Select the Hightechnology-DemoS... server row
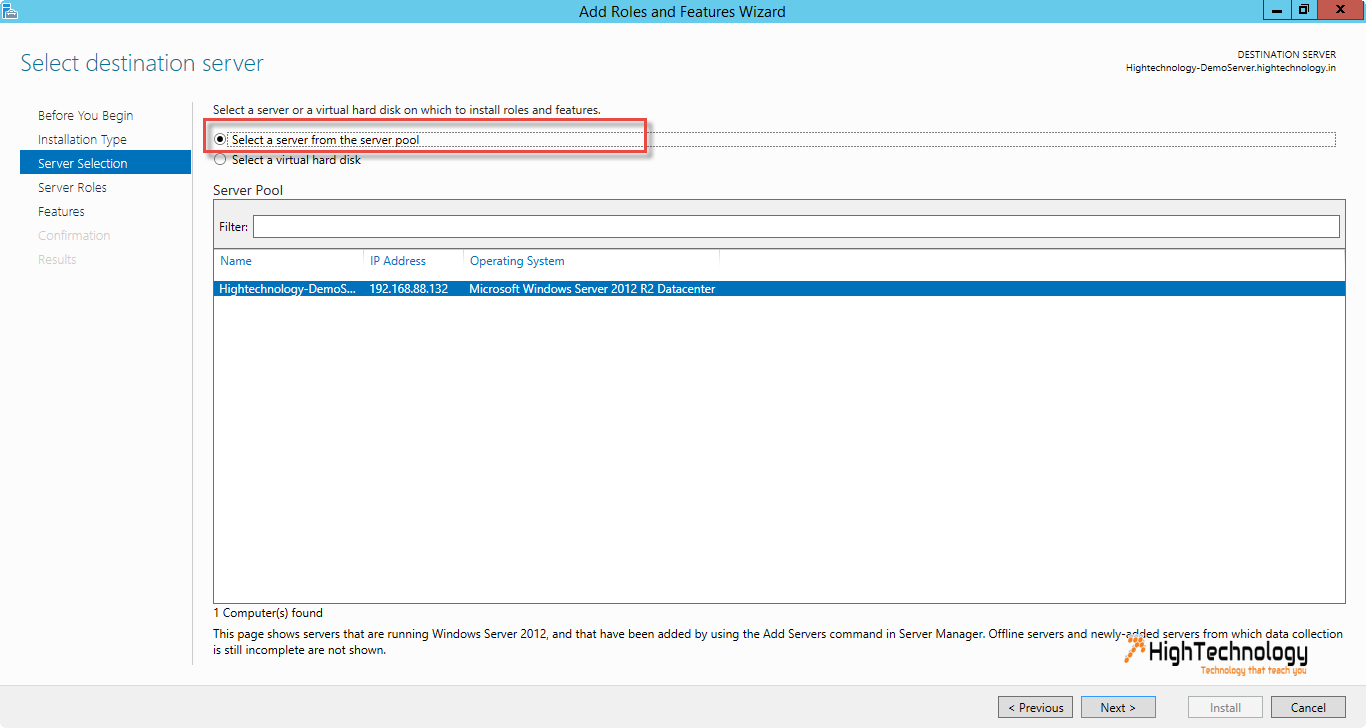The height and width of the screenshot is (728, 1366). click(x=779, y=289)
